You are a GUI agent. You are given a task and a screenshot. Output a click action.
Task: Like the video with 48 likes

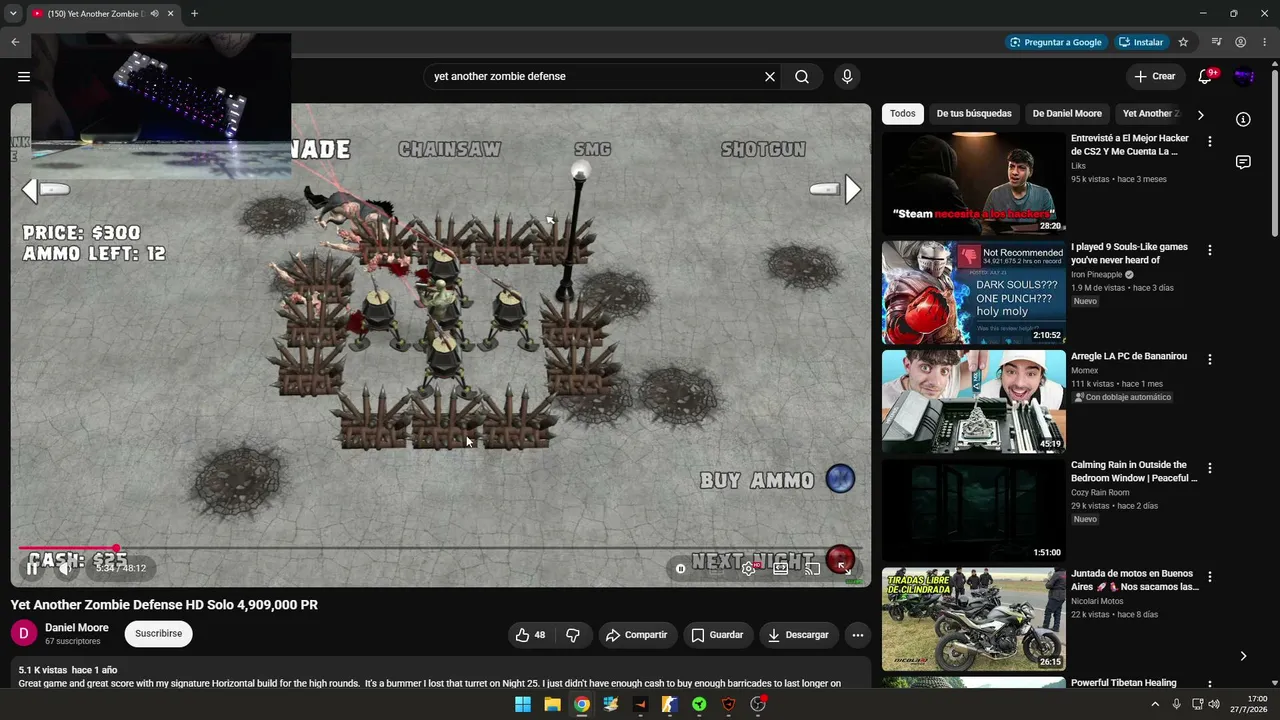(x=530, y=635)
